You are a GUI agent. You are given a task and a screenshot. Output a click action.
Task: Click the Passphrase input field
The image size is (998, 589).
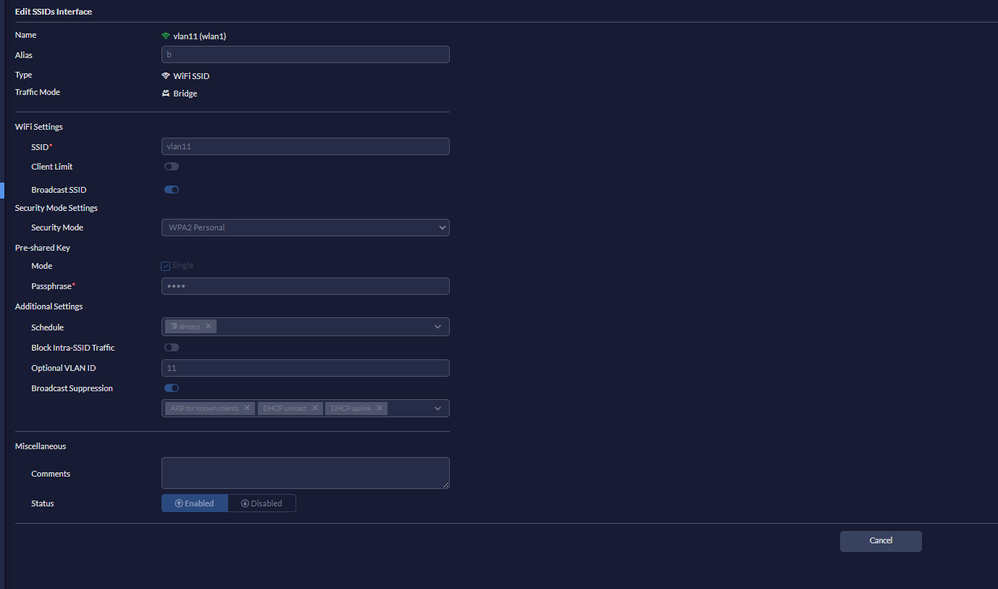point(306,286)
